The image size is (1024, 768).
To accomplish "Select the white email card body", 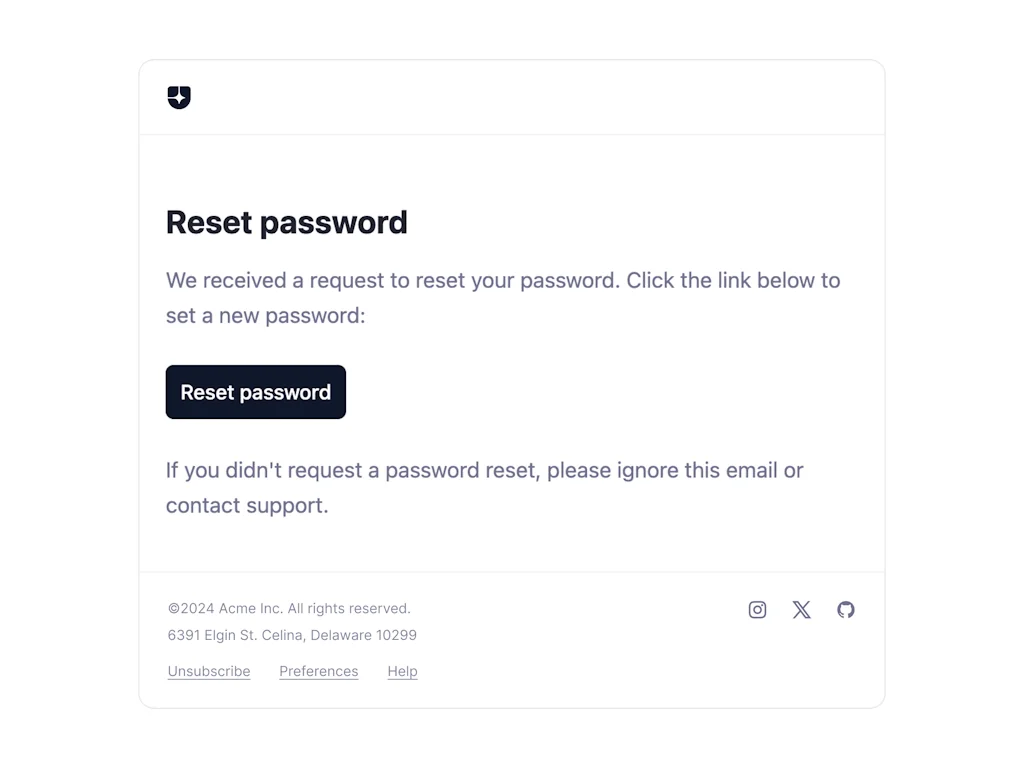I will [x=512, y=350].
